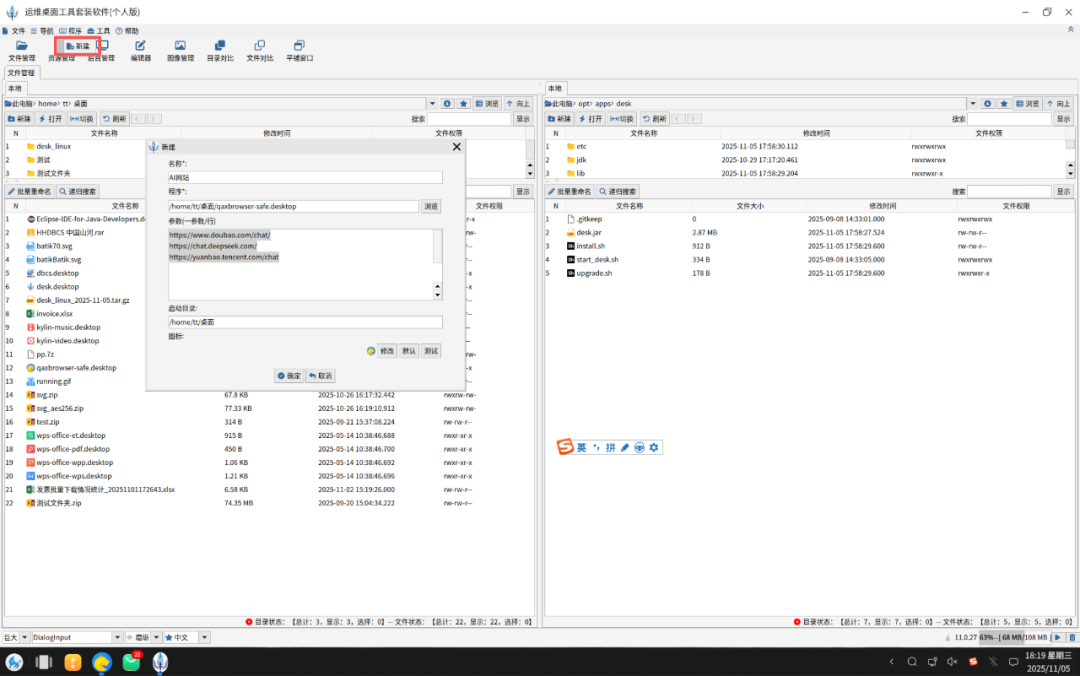This screenshot has height=676, width=1080.
Task: Open the search icon in system taskbar
Action: pyautogui.click(x=912, y=662)
